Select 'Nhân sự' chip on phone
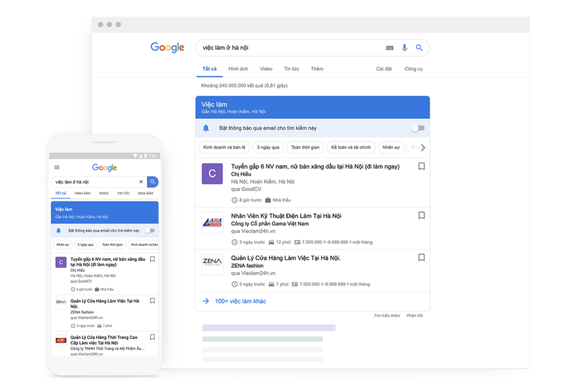 tap(62, 245)
